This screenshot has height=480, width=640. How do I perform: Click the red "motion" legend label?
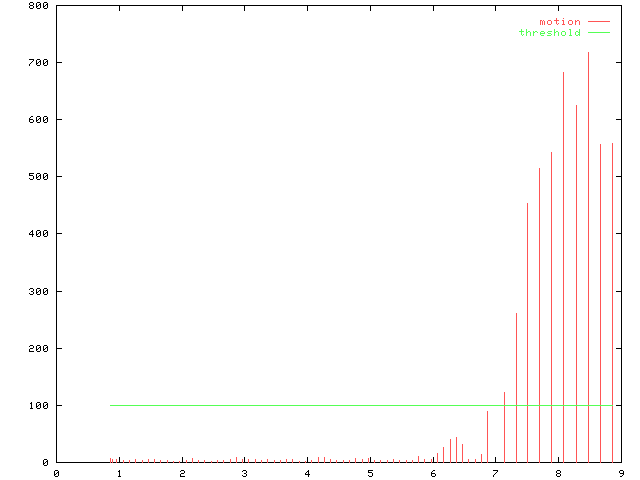[559, 21]
